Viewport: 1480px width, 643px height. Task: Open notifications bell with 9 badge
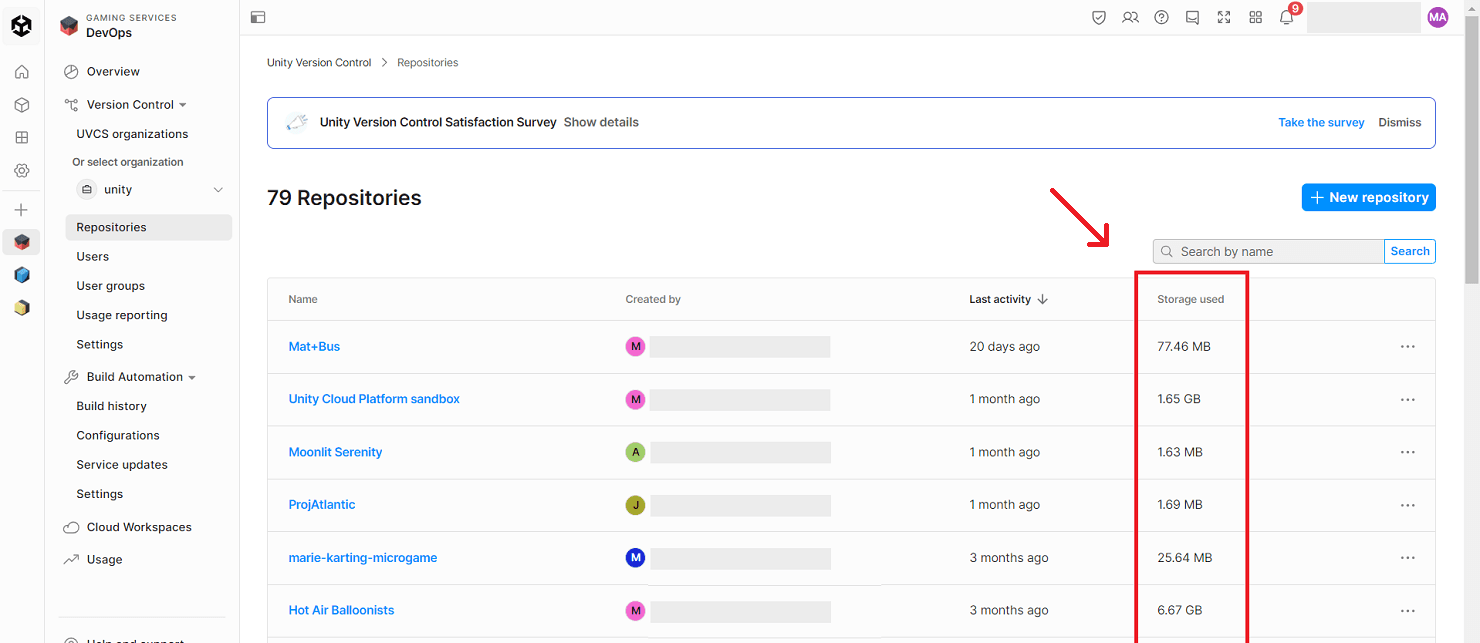[x=1286, y=18]
